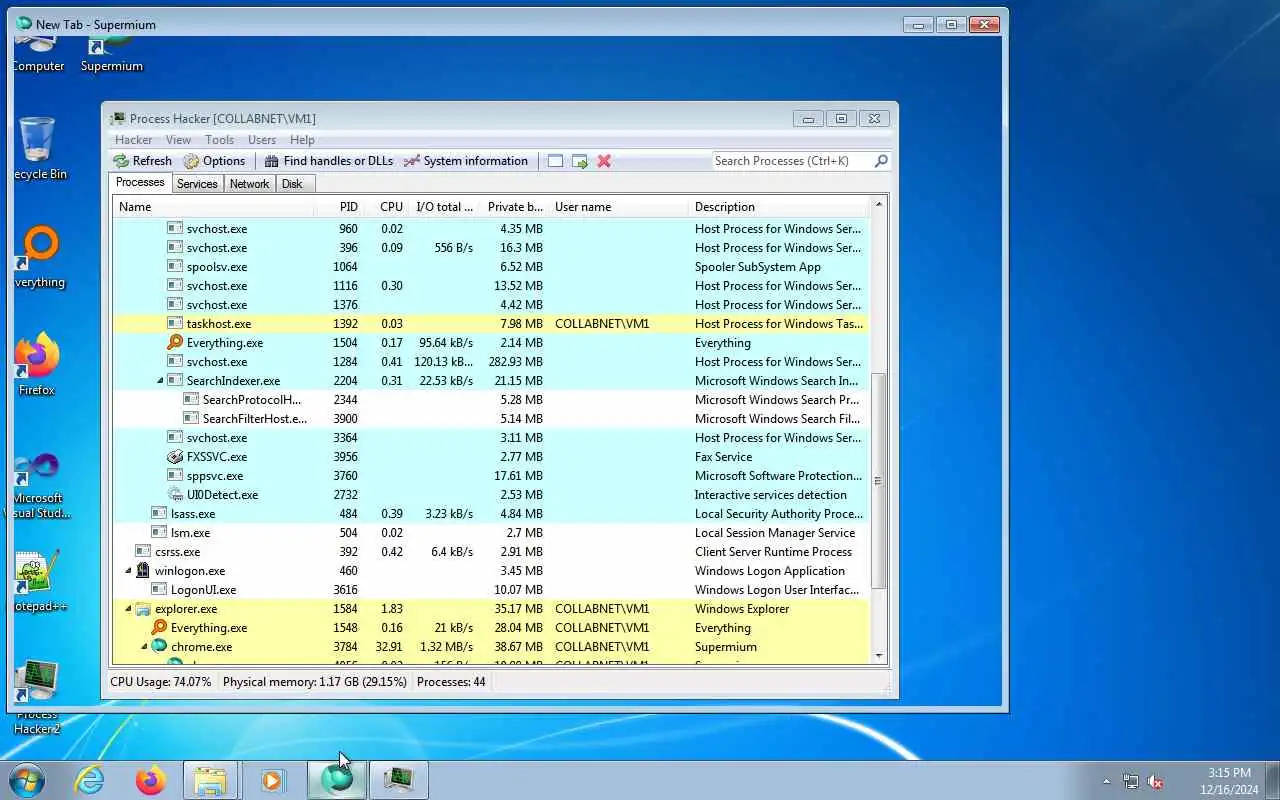Click the process list scroll up arrow

[879, 206]
